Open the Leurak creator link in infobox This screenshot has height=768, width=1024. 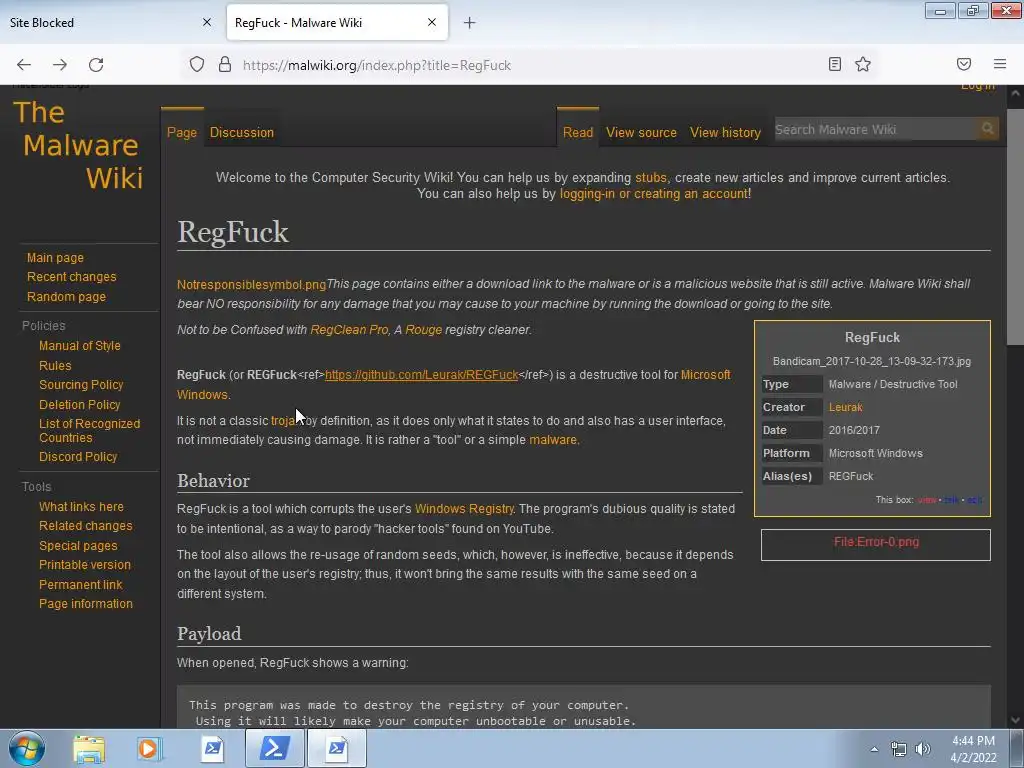[x=845, y=407]
